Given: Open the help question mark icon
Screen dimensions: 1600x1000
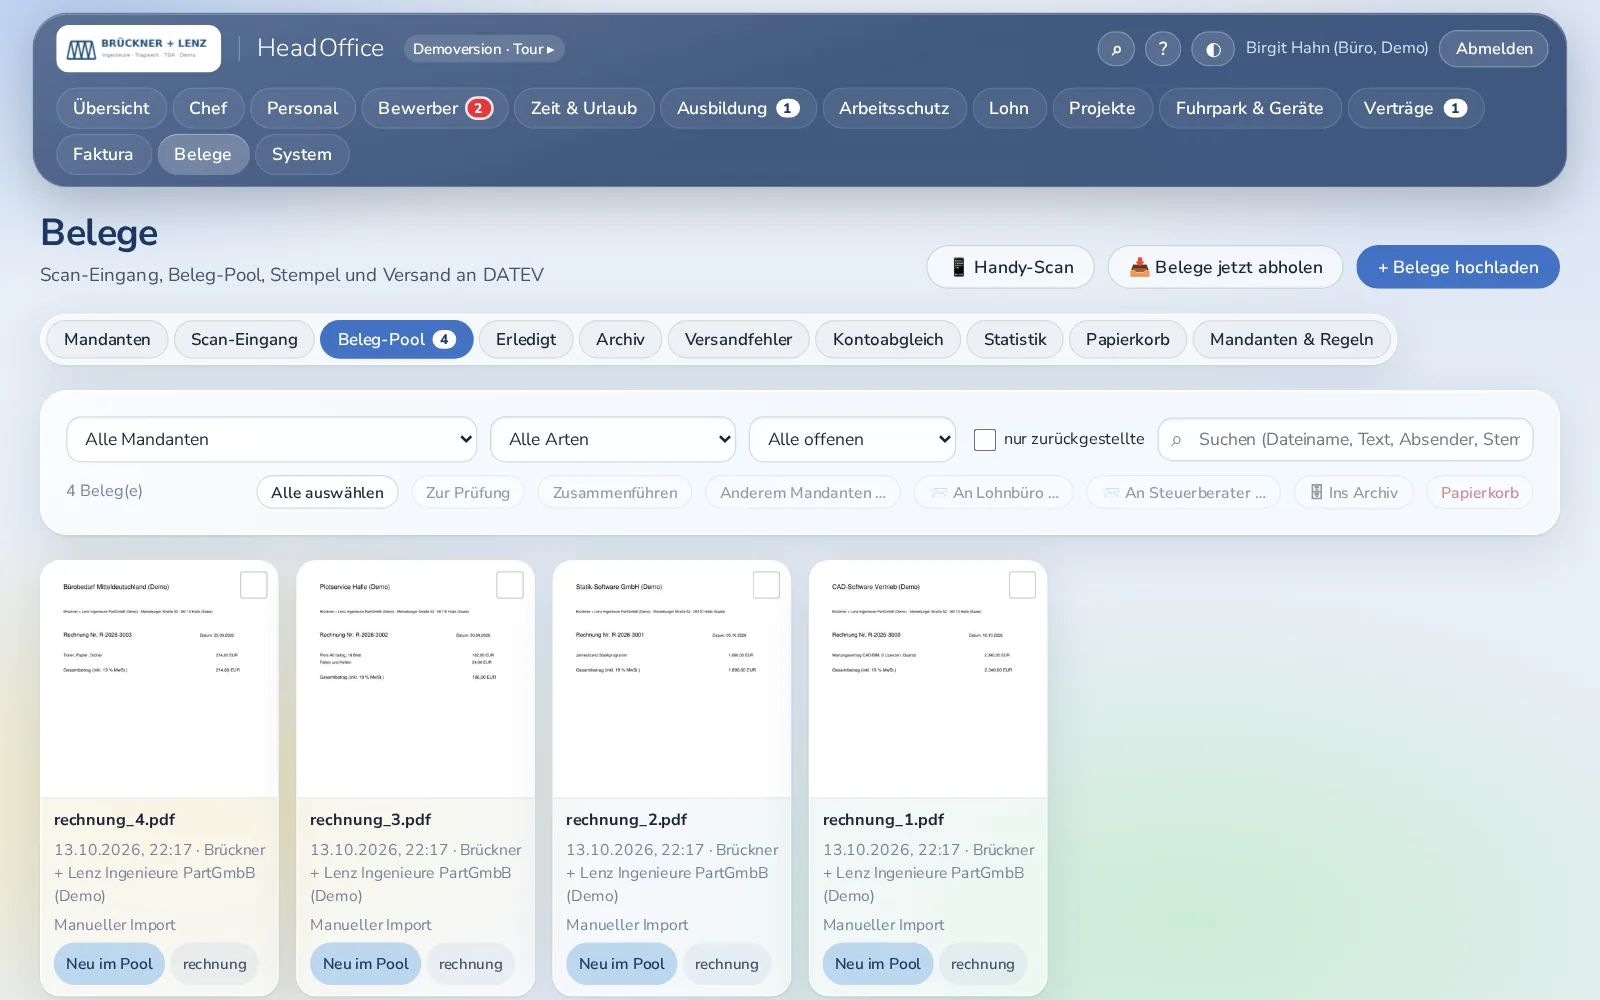Looking at the screenshot, I should click(1163, 49).
